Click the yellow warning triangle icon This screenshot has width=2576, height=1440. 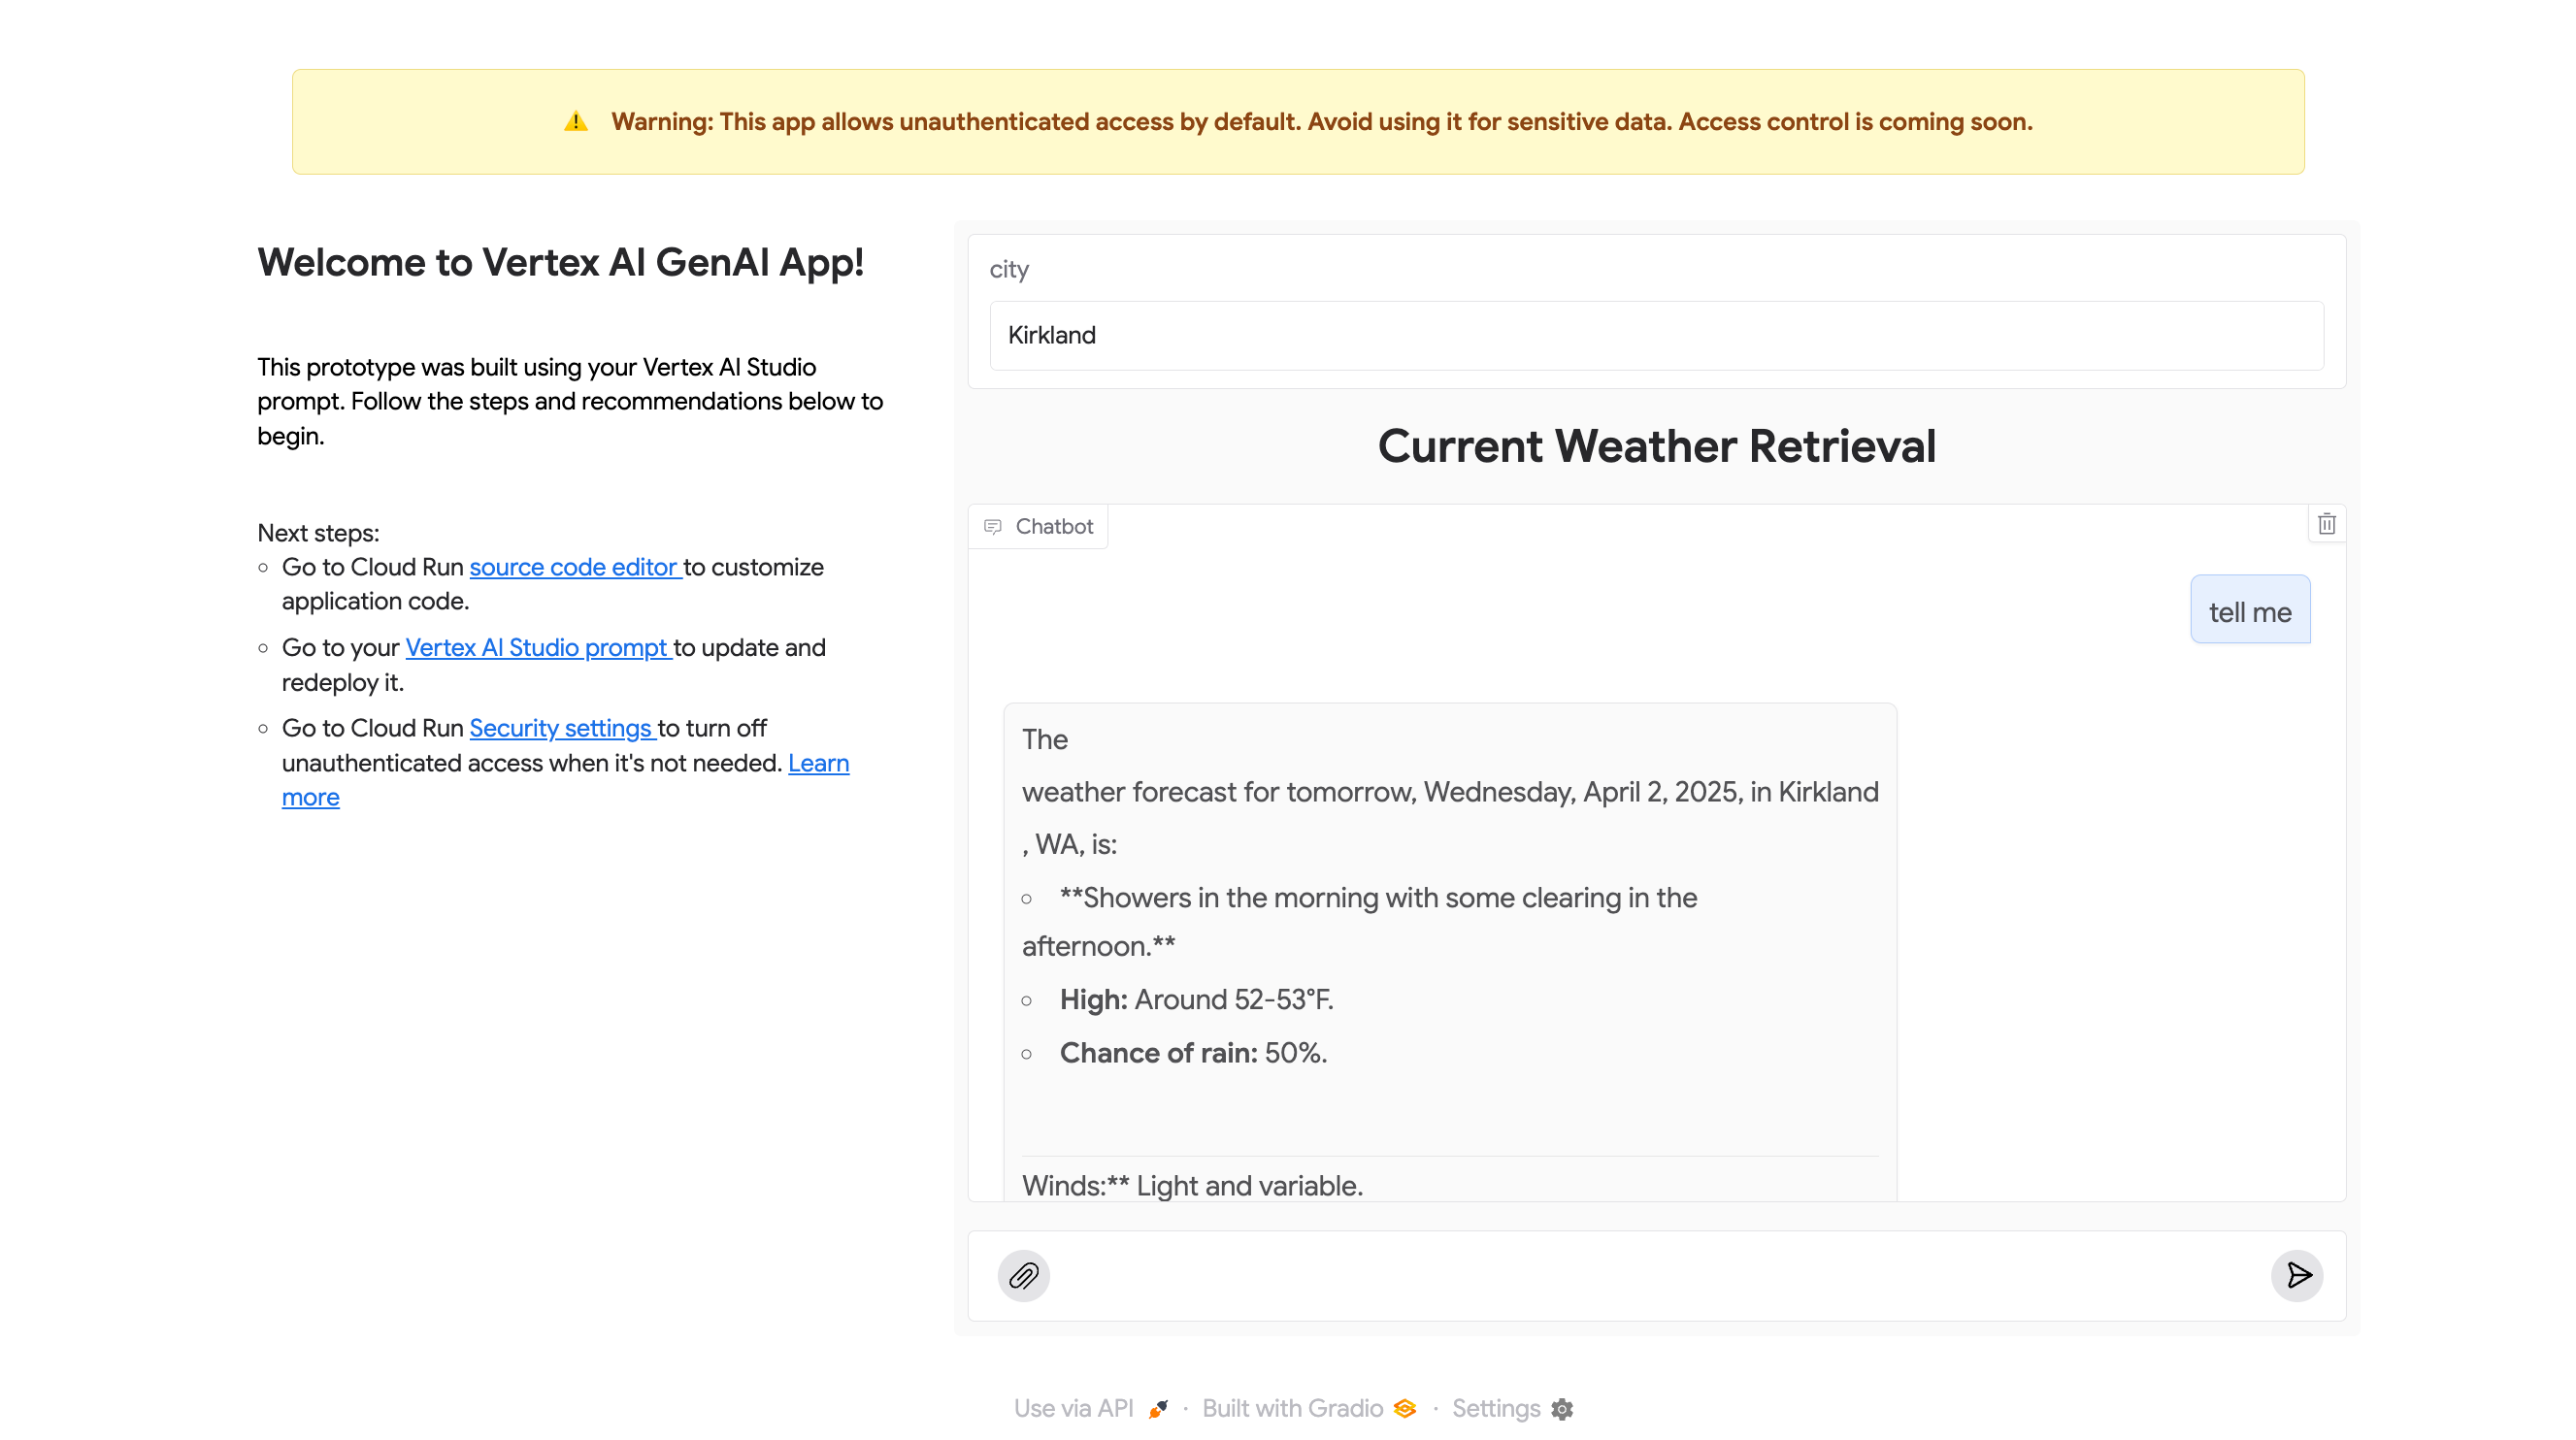click(576, 122)
